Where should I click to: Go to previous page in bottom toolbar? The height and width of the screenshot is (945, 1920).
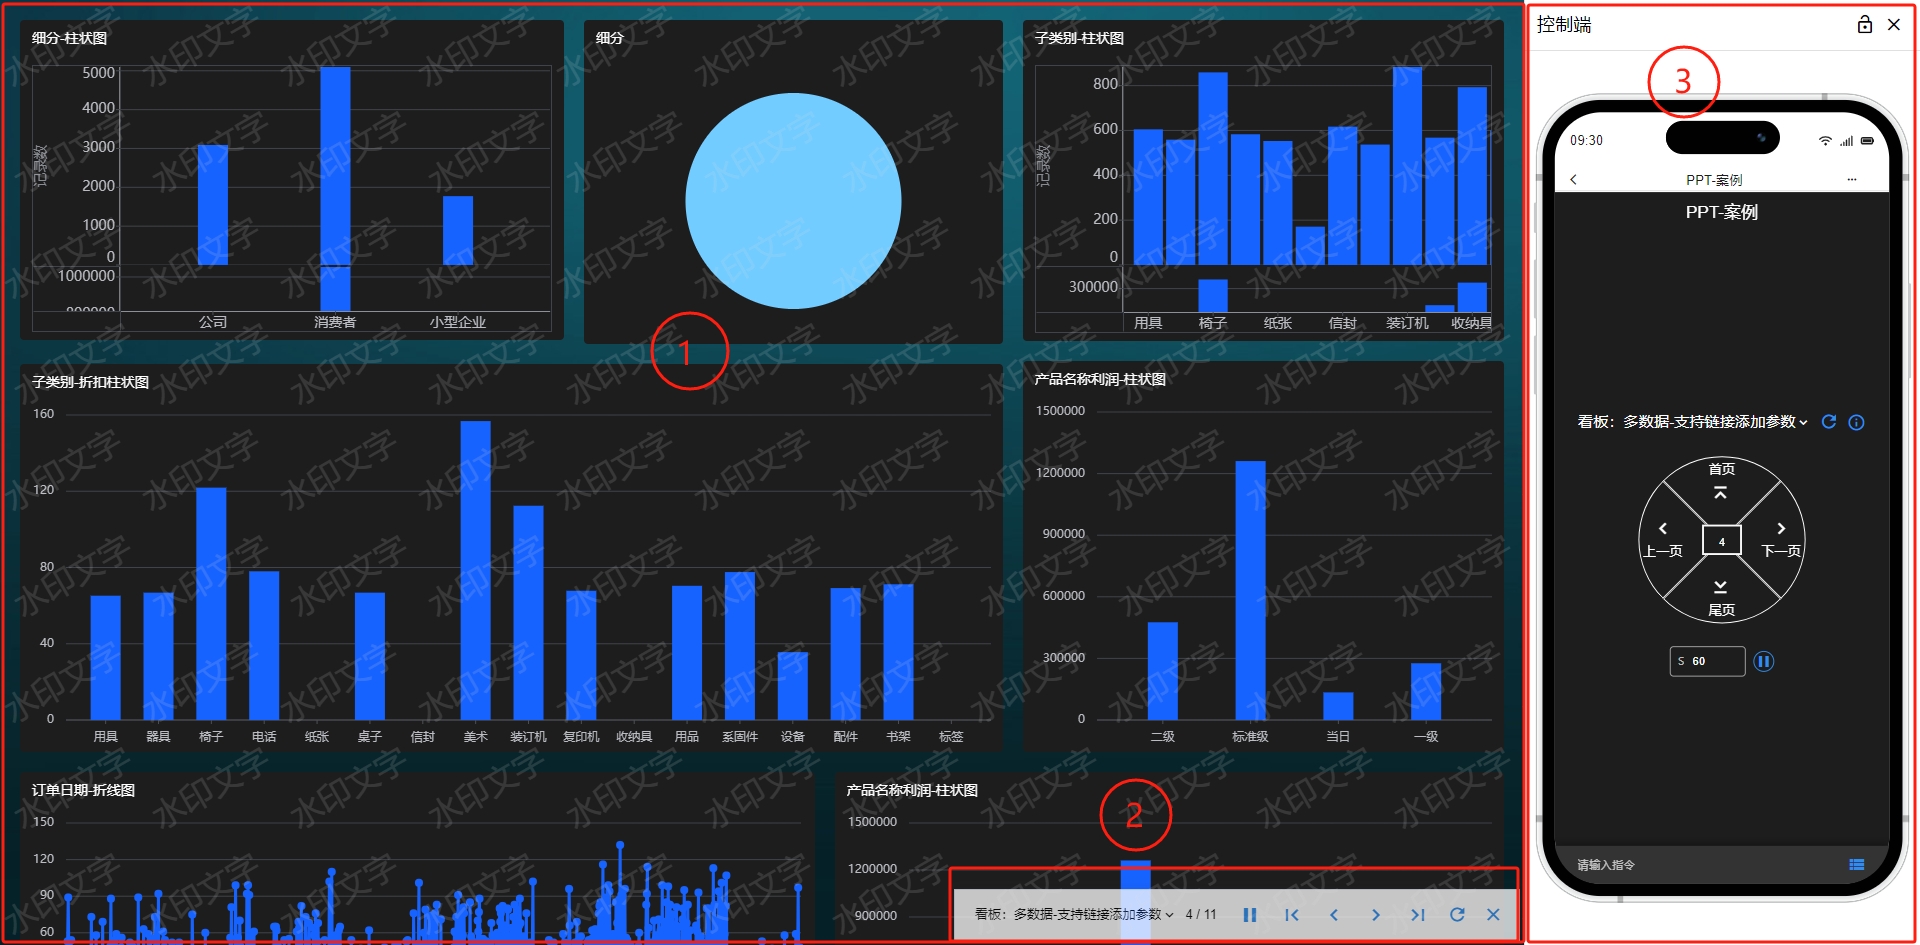(1333, 915)
